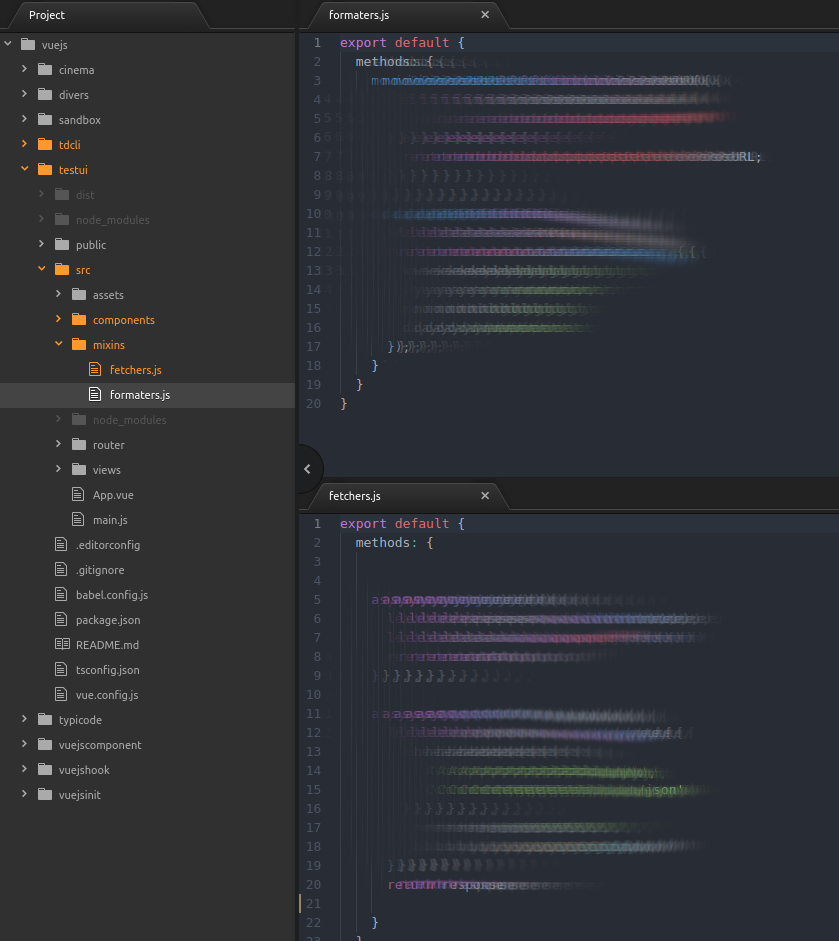Viewport: 839px width, 941px height.
Task: Click the App.vue file icon
Action: (79, 495)
